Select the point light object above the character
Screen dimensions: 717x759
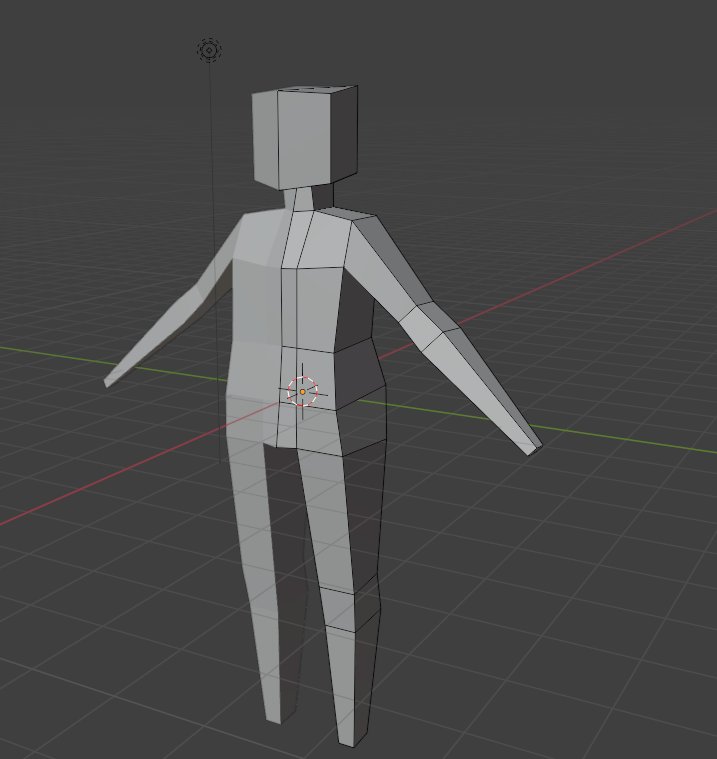(x=209, y=50)
